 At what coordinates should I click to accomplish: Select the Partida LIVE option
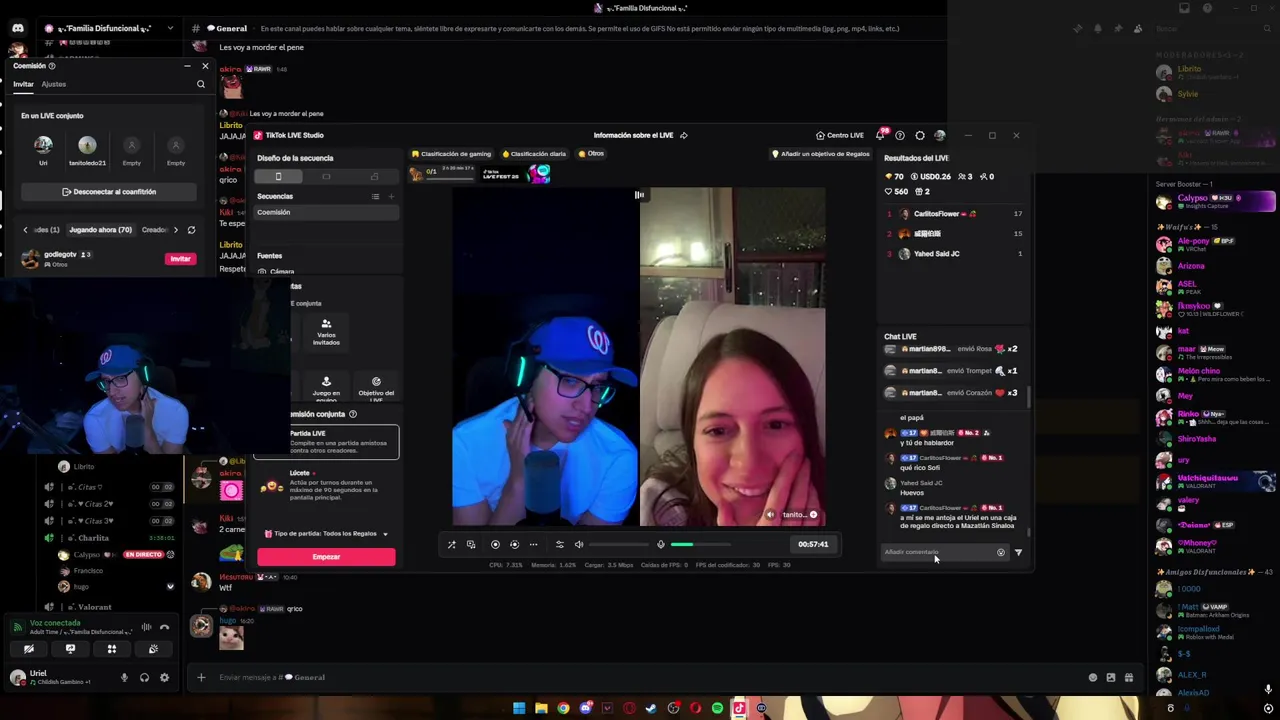tap(327, 442)
